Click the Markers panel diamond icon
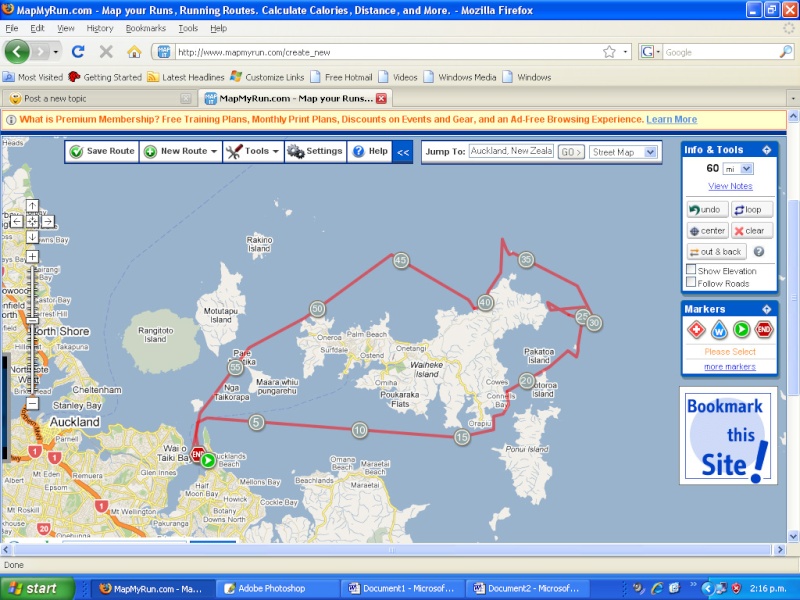Screen dimensions: 800x600 [x=766, y=309]
